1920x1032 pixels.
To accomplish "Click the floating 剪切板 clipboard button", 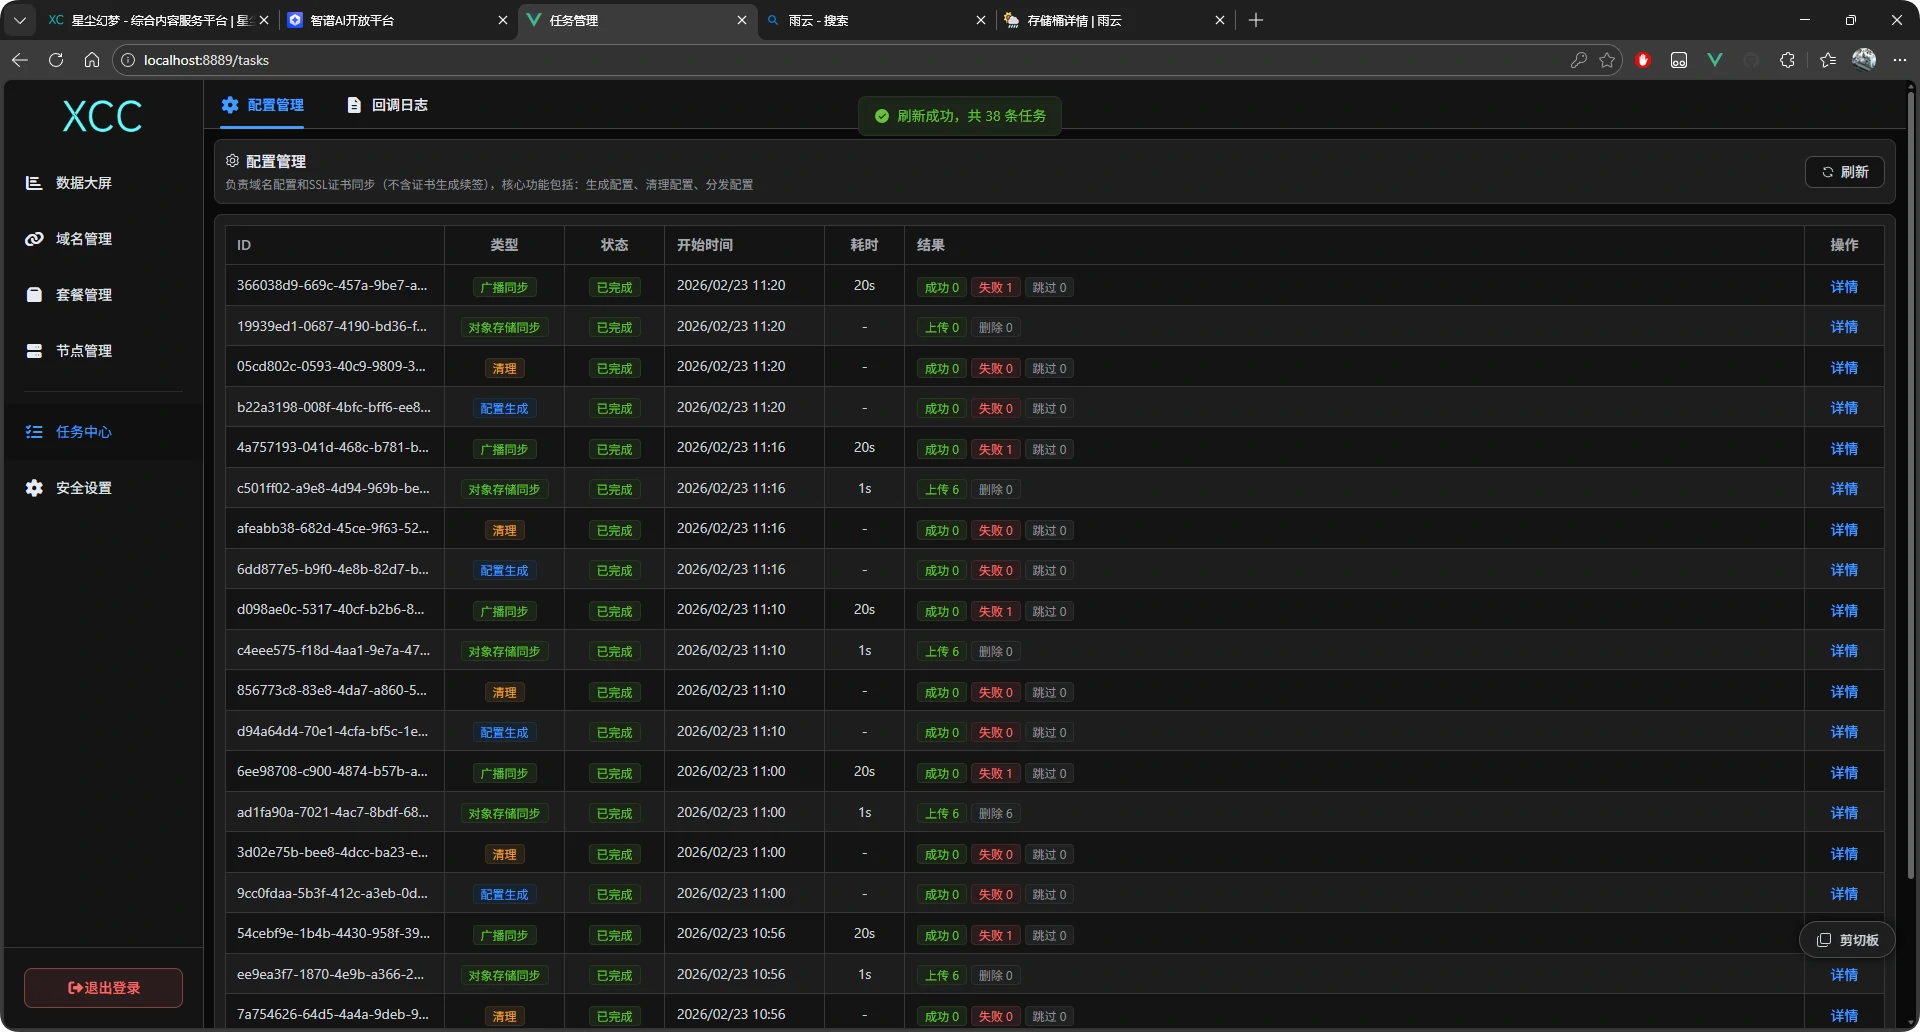I will tap(1847, 940).
